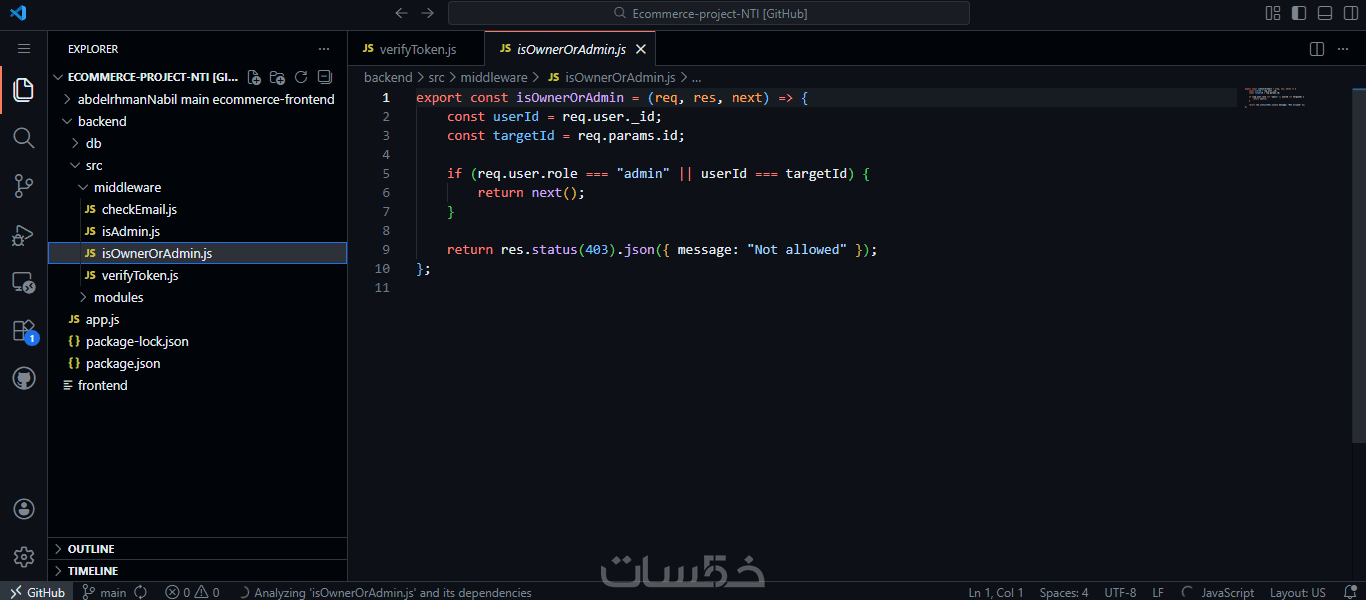This screenshot has width=1366, height=600.
Task: Click isOwnerOrAdmin.js in the breadcrumb
Action: [612, 77]
